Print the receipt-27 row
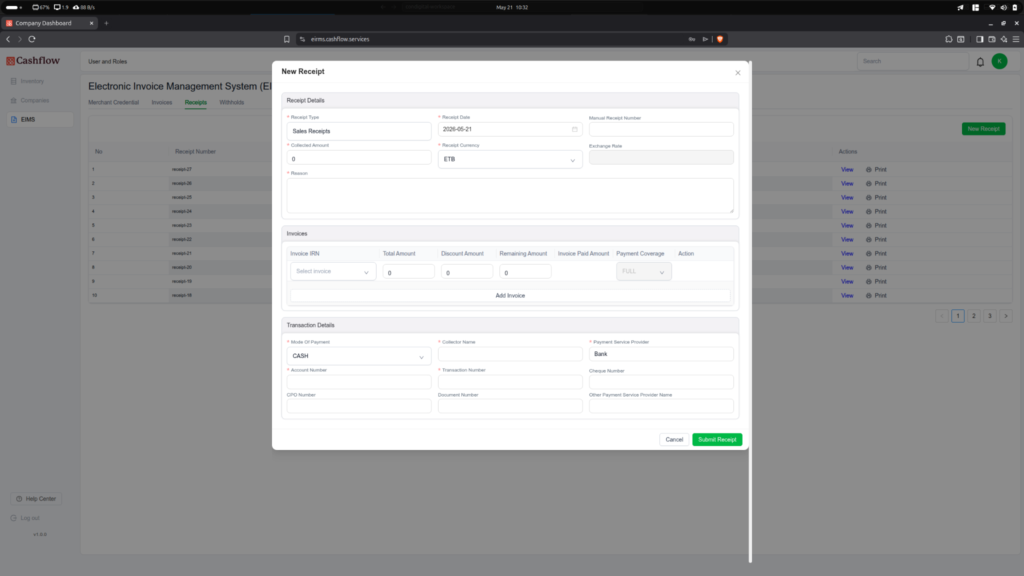The width and height of the screenshot is (1024, 576). click(x=876, y=170)
